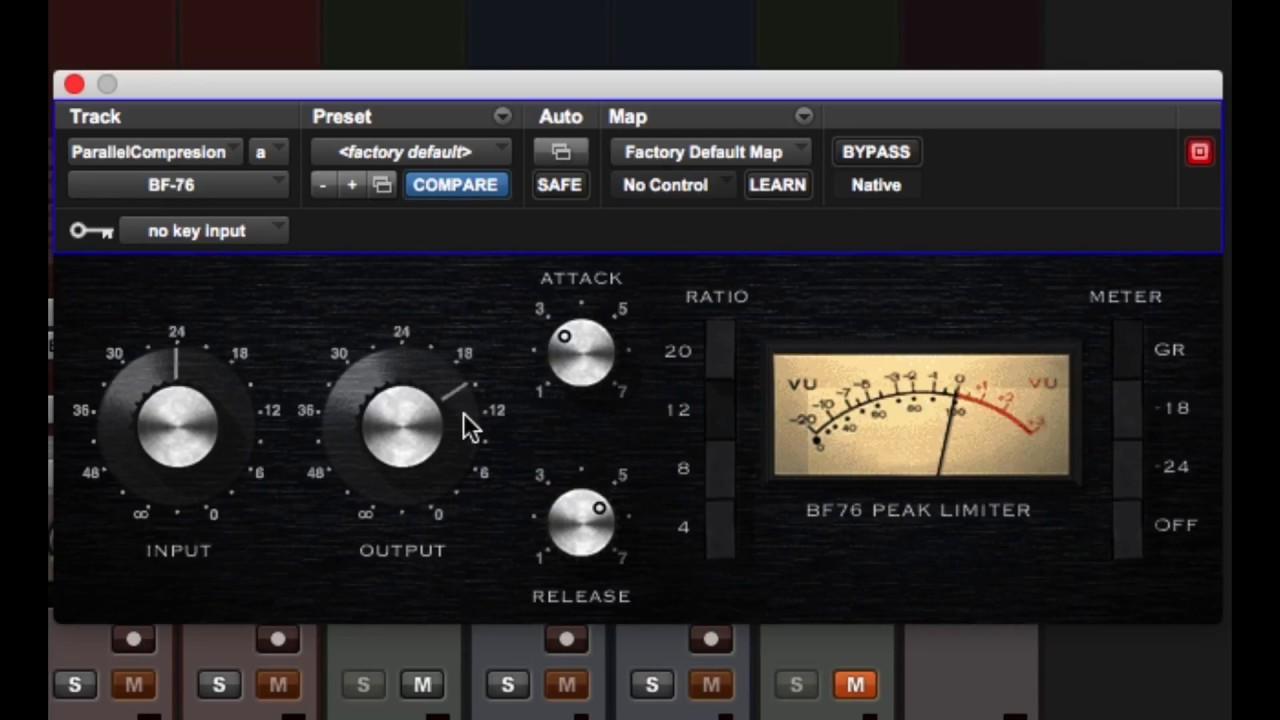1280x720 pixels.
Task: Solo the first mixer channel S button
Action: coord(75,685)
